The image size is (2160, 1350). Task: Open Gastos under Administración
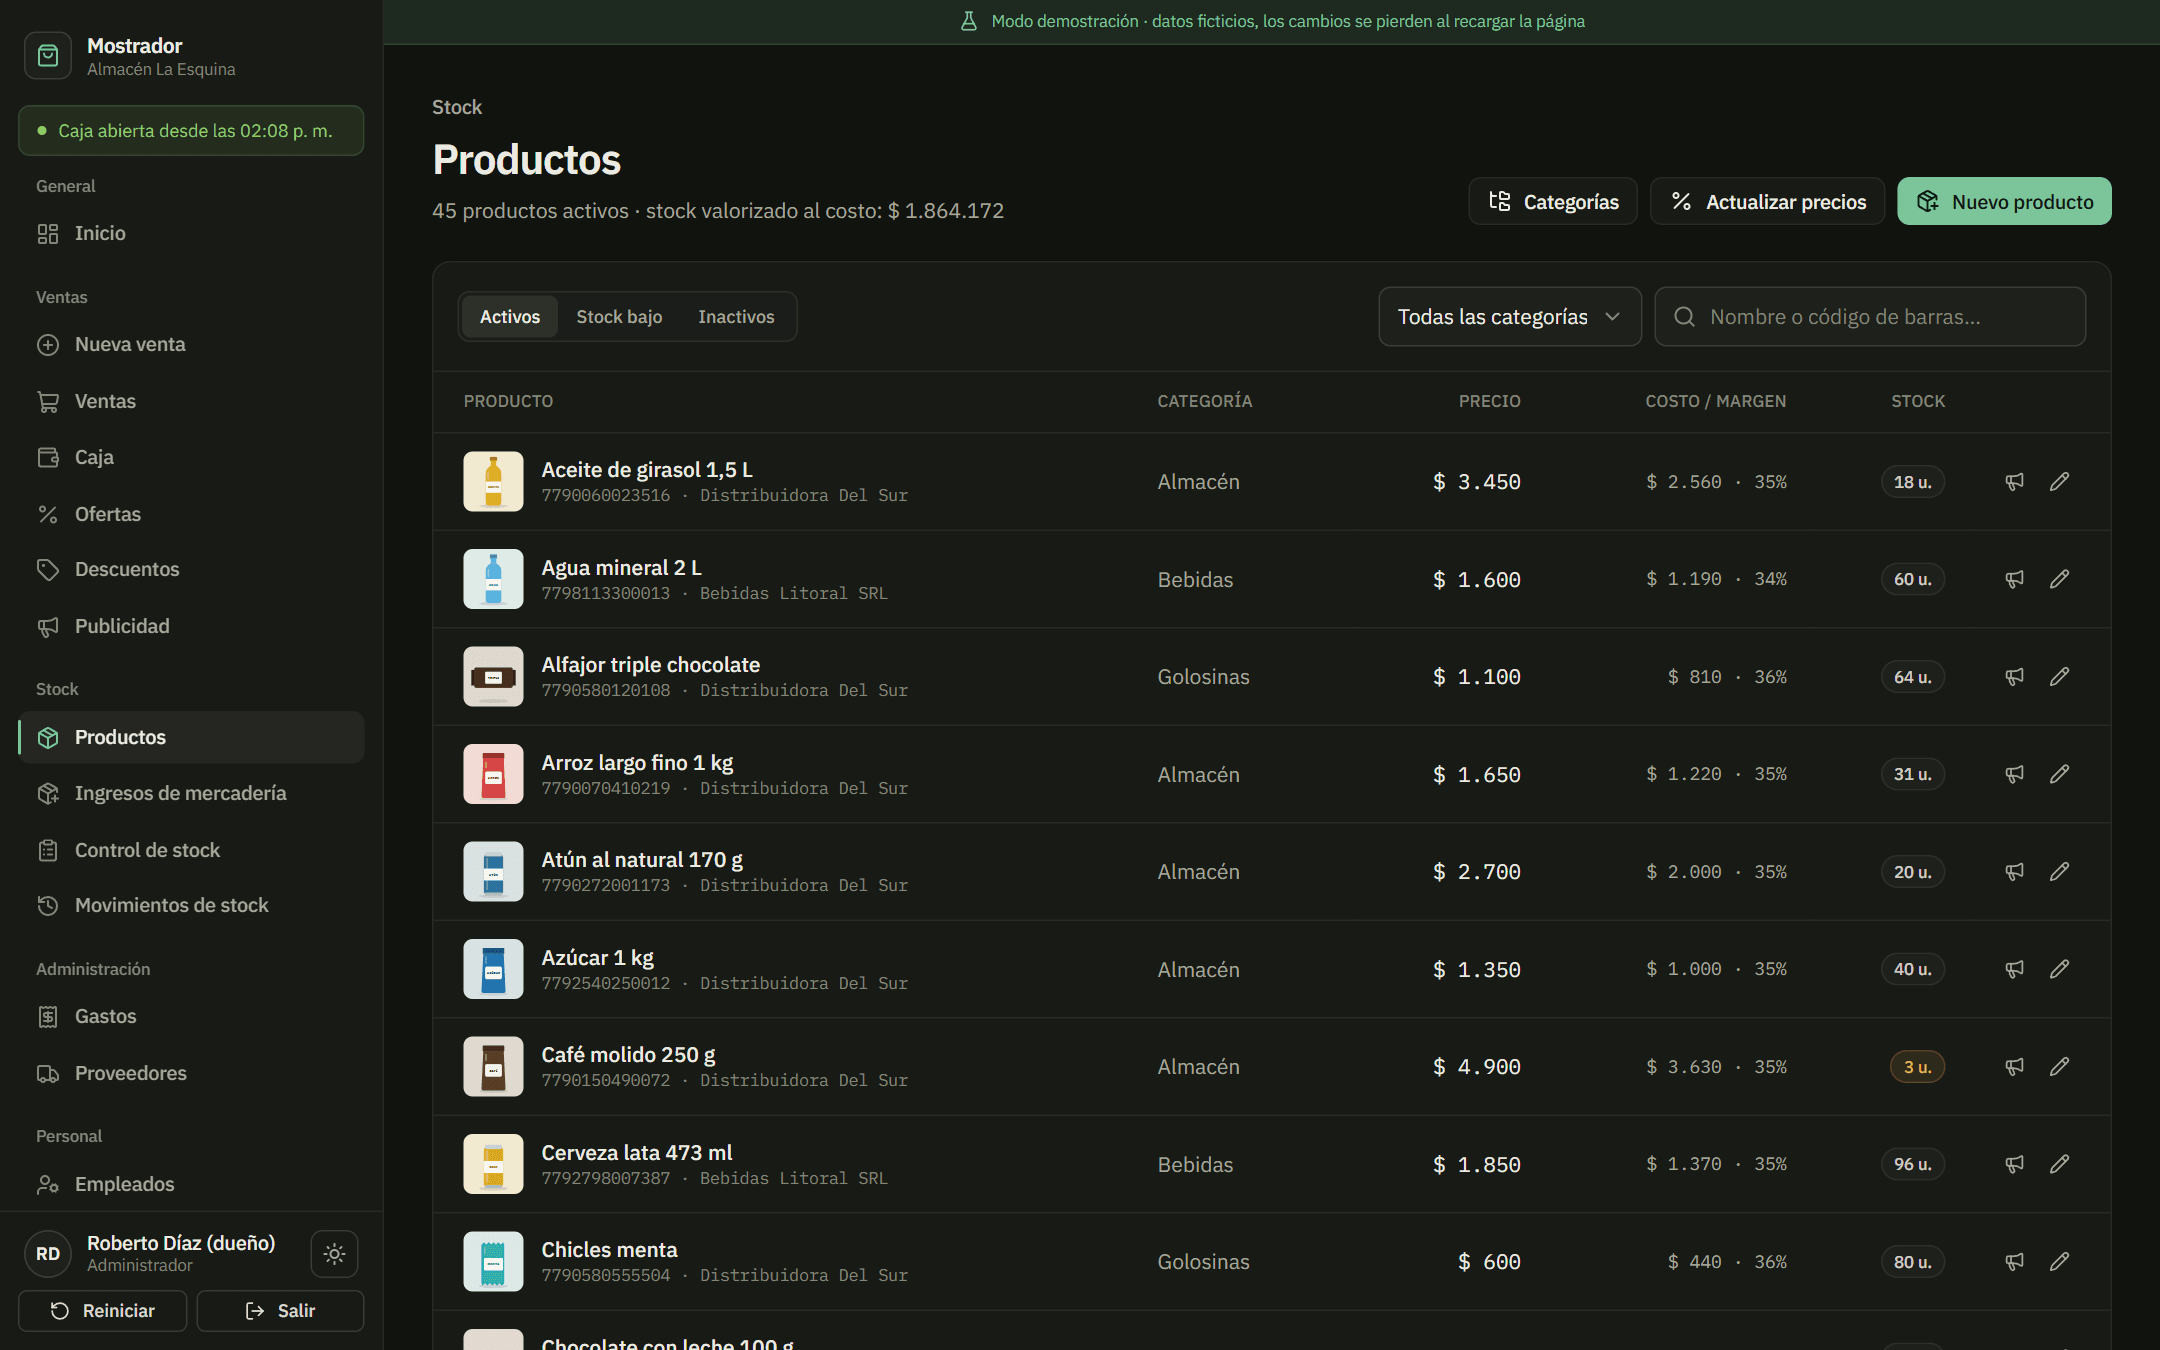pyautogui.click(x=191, y=1016)
